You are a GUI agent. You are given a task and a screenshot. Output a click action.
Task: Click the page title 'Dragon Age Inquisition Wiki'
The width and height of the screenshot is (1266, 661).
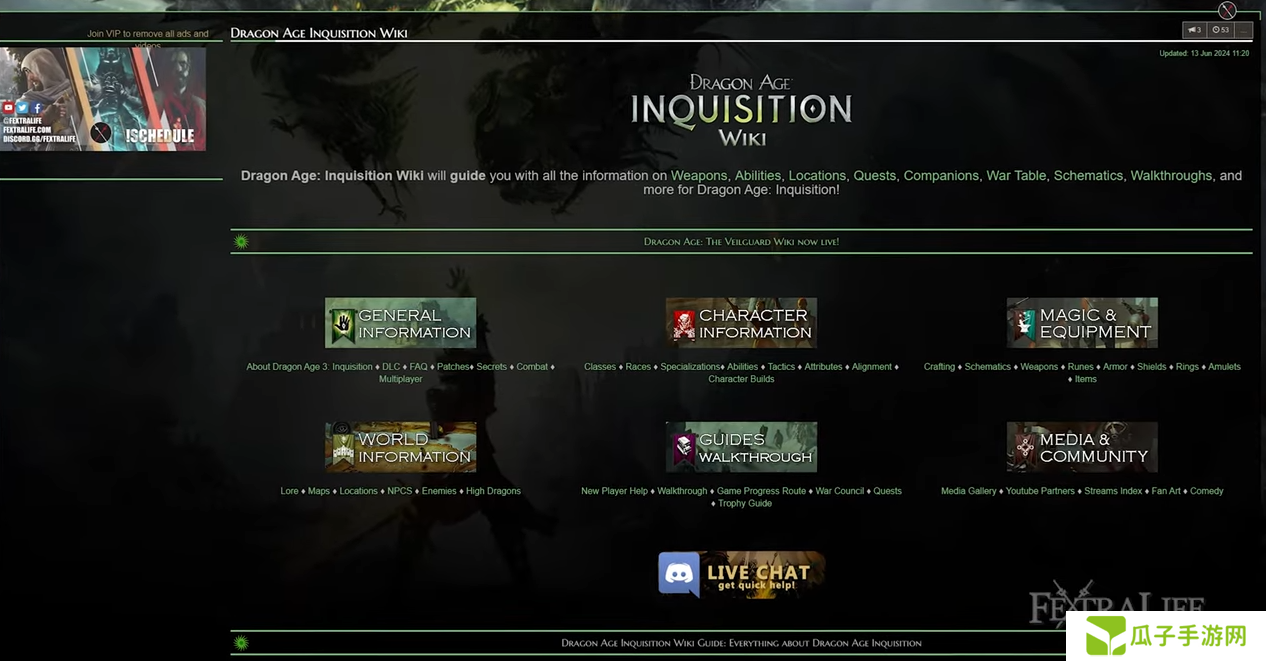(319, 33)
